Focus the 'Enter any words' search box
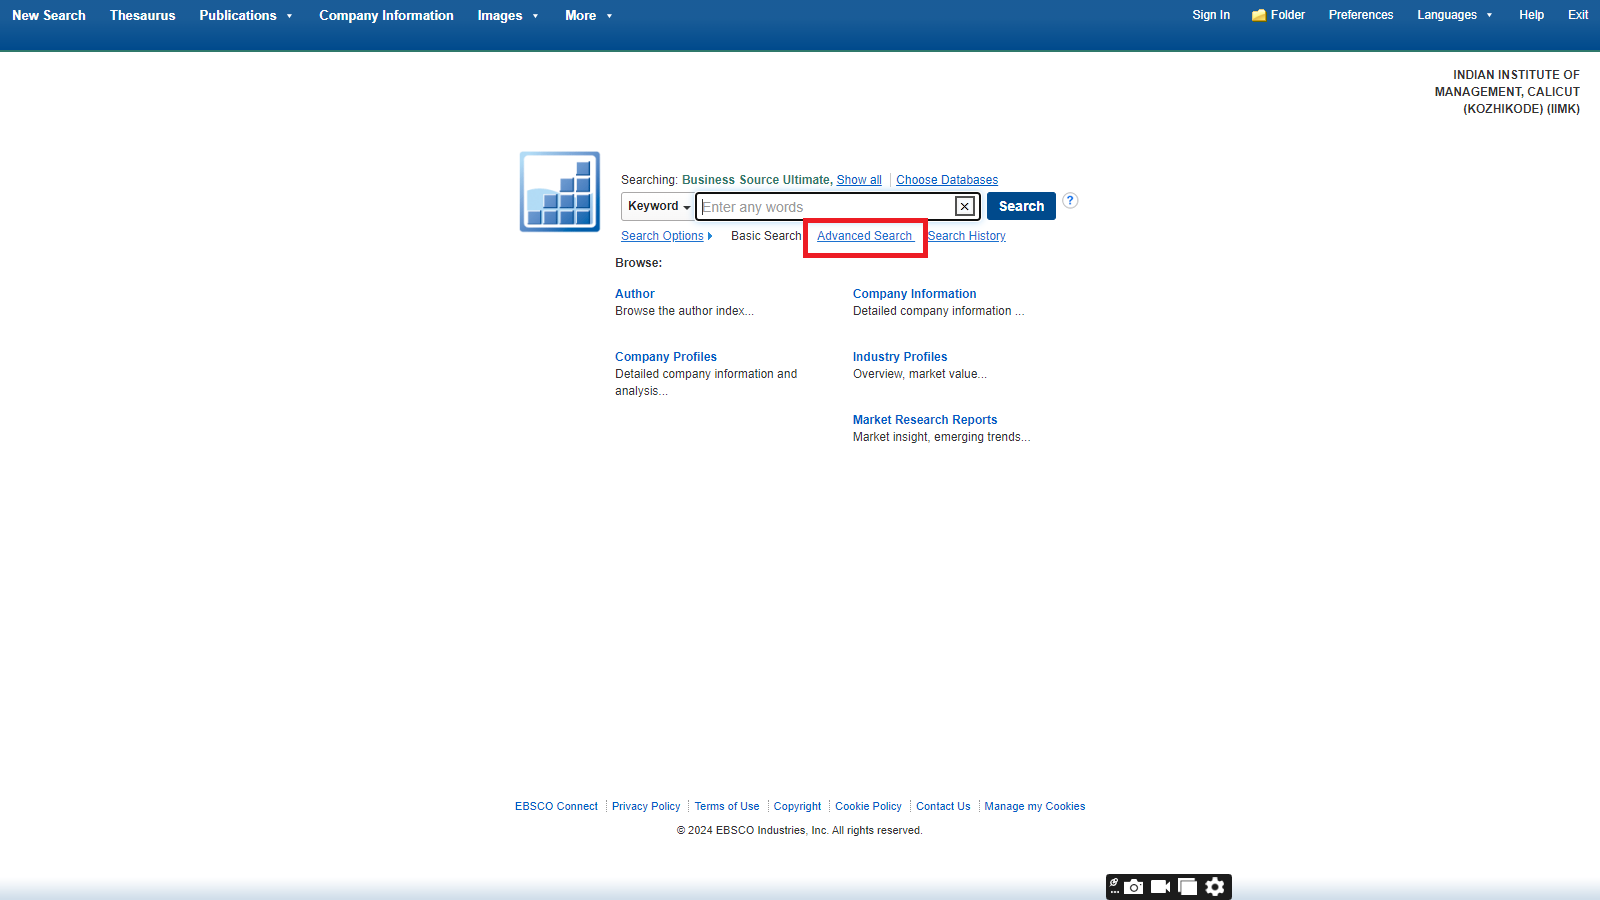 pyautogui.click(x=825, y=207)
